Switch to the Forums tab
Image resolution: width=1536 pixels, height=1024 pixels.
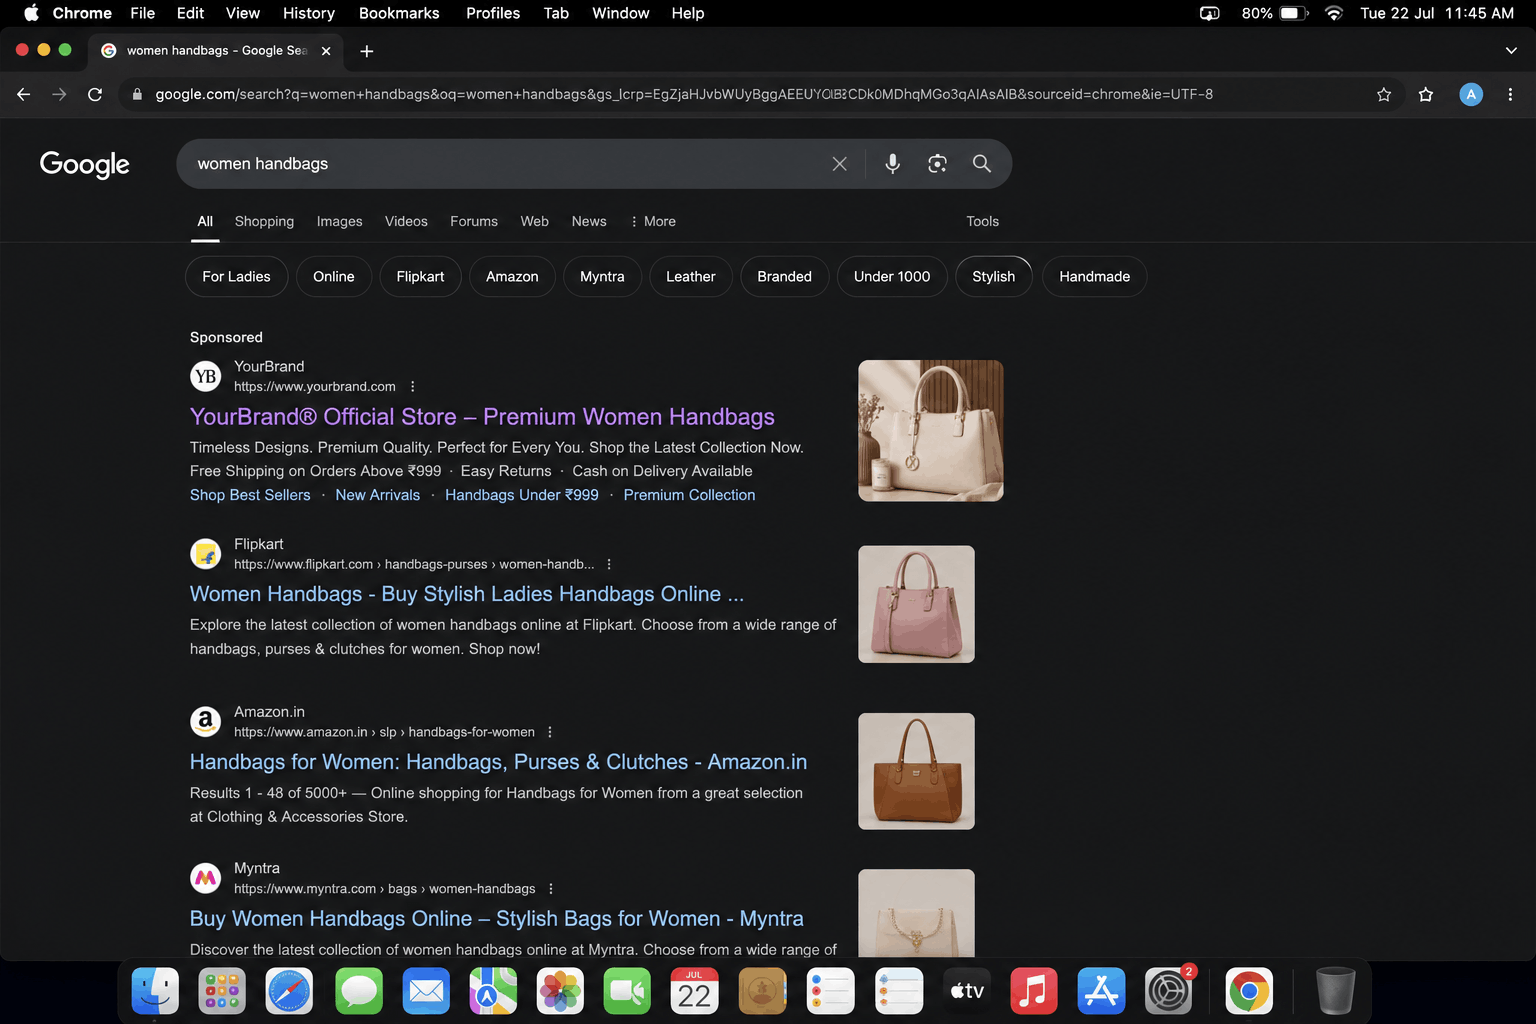point(474,222)
